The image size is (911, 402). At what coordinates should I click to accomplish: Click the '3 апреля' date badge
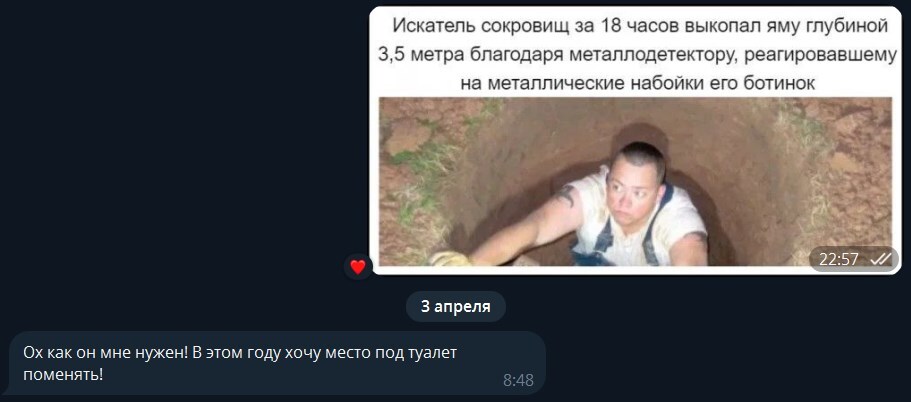click(456, 307)
